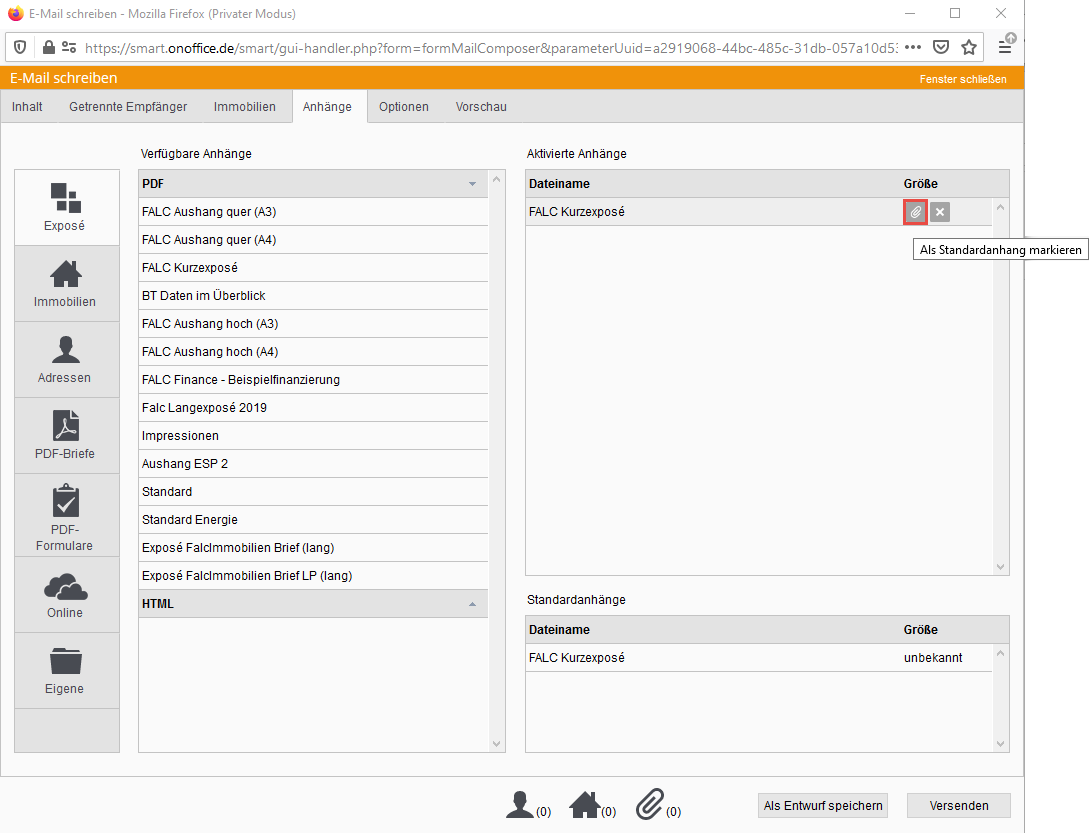Collapse the PDF attachments section
This screenshot has width=1089, height=833.
click(x=472, y=184)
